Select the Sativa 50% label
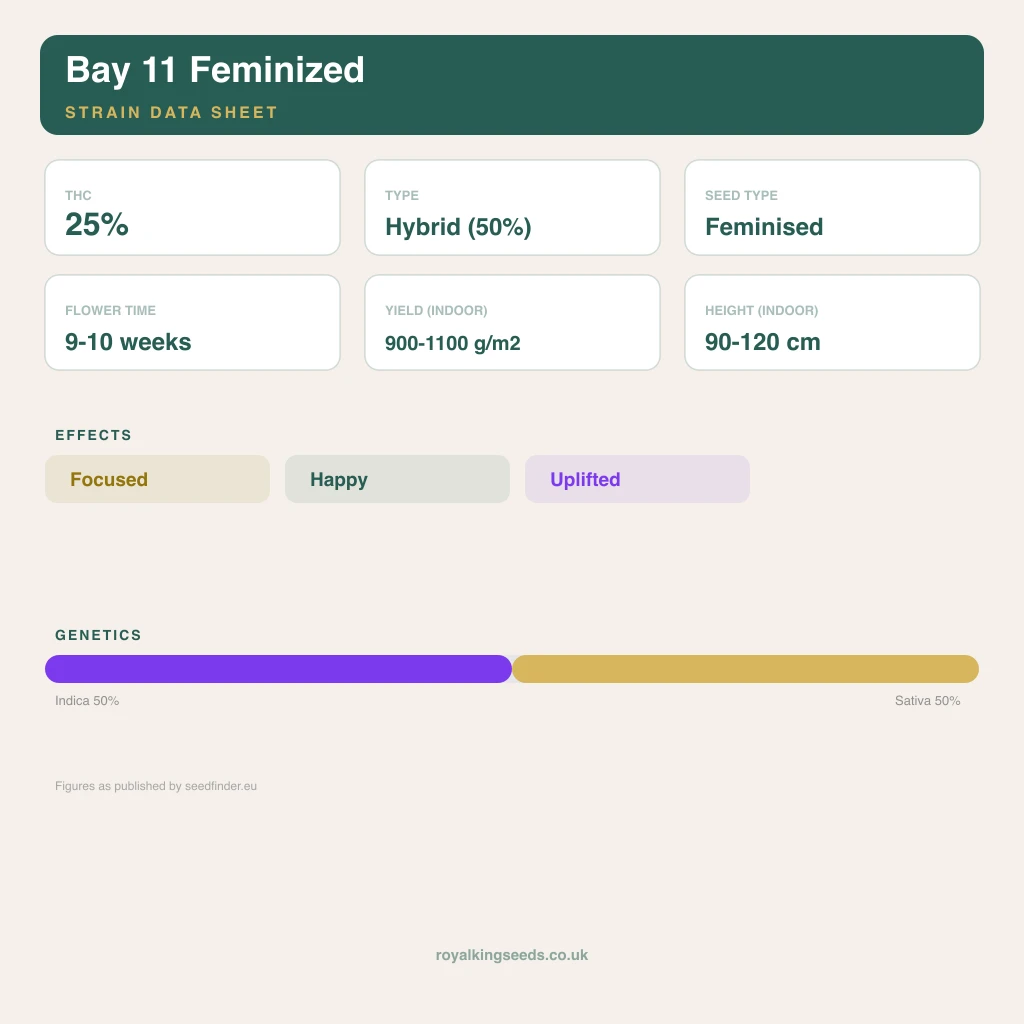Screen dimensions: 1024x1024 pos(927,701)
